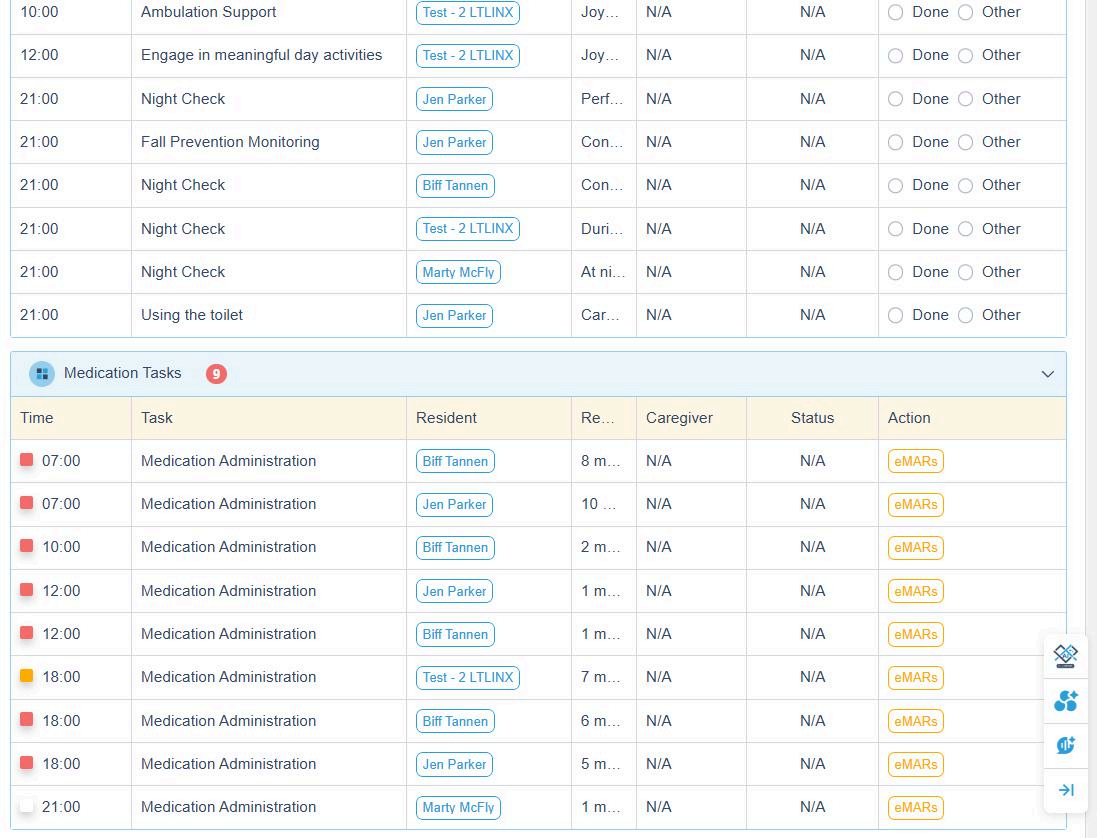This screenshot has width=1097, height=838.
Task: Open the AI diamond logo widget
Action: 1065,657
